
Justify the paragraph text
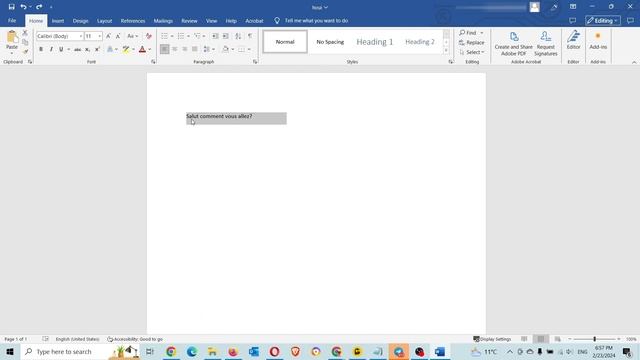[195, 49]
